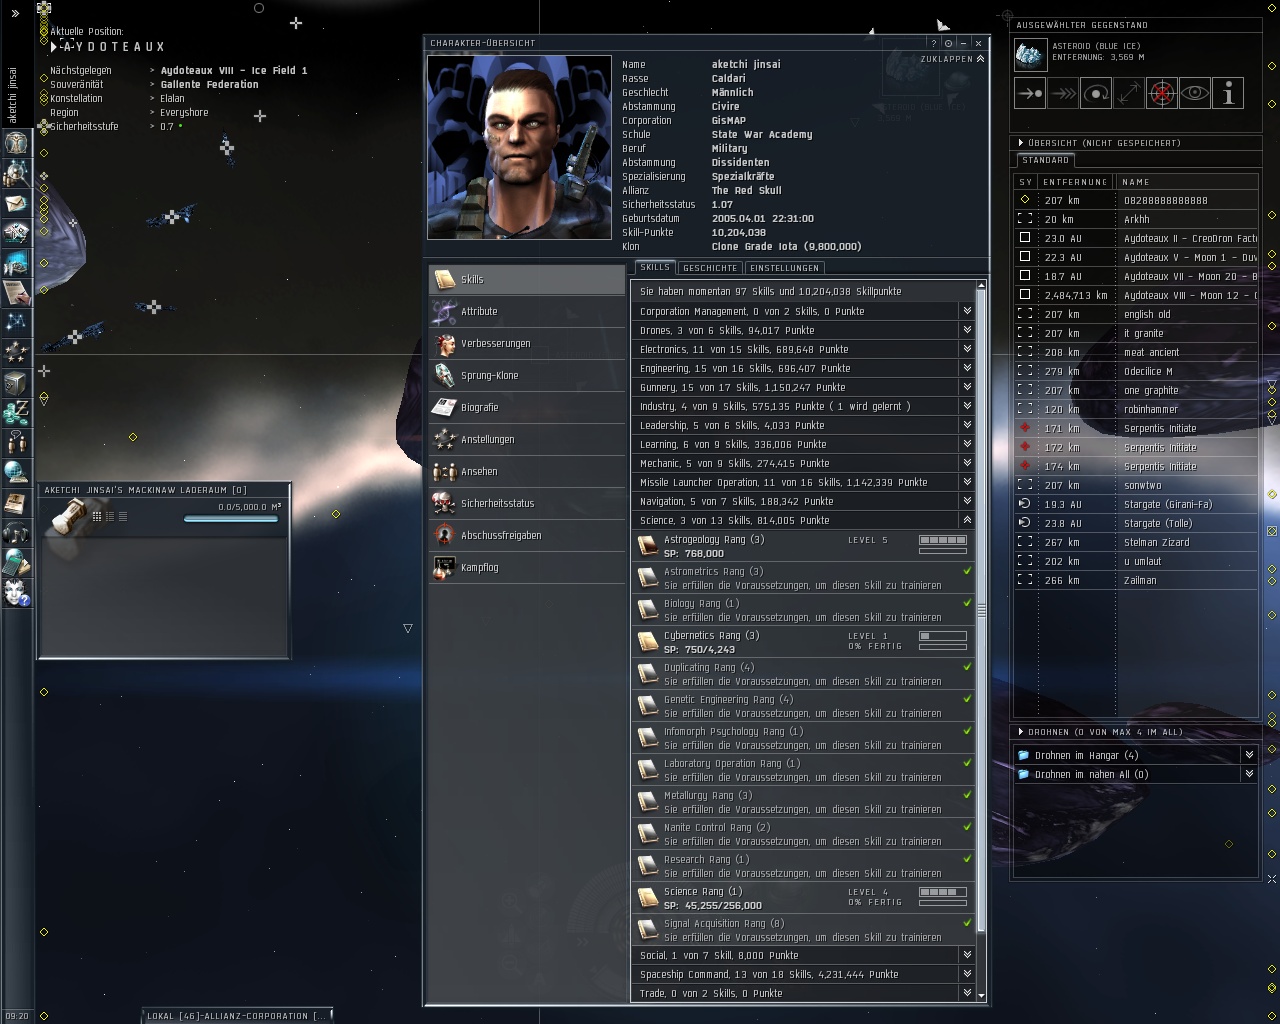Open the Sicherheitsstatus section

[527, 503]
